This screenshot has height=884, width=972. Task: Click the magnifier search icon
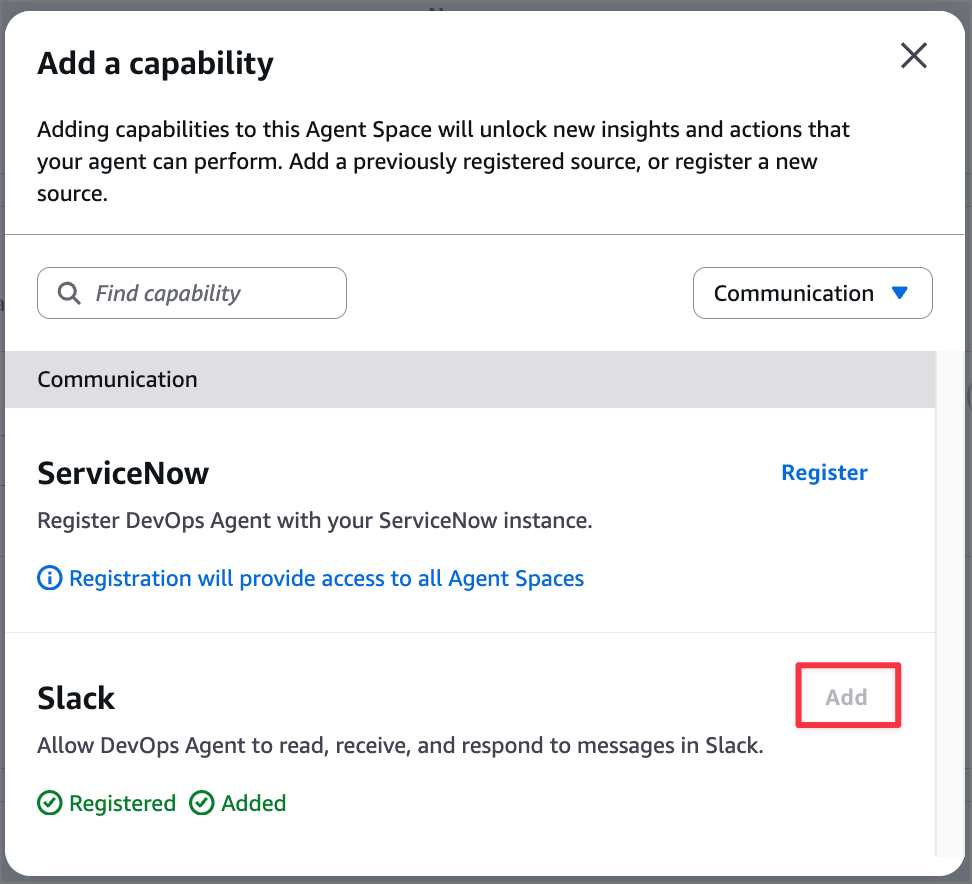(x=69, y=293)
